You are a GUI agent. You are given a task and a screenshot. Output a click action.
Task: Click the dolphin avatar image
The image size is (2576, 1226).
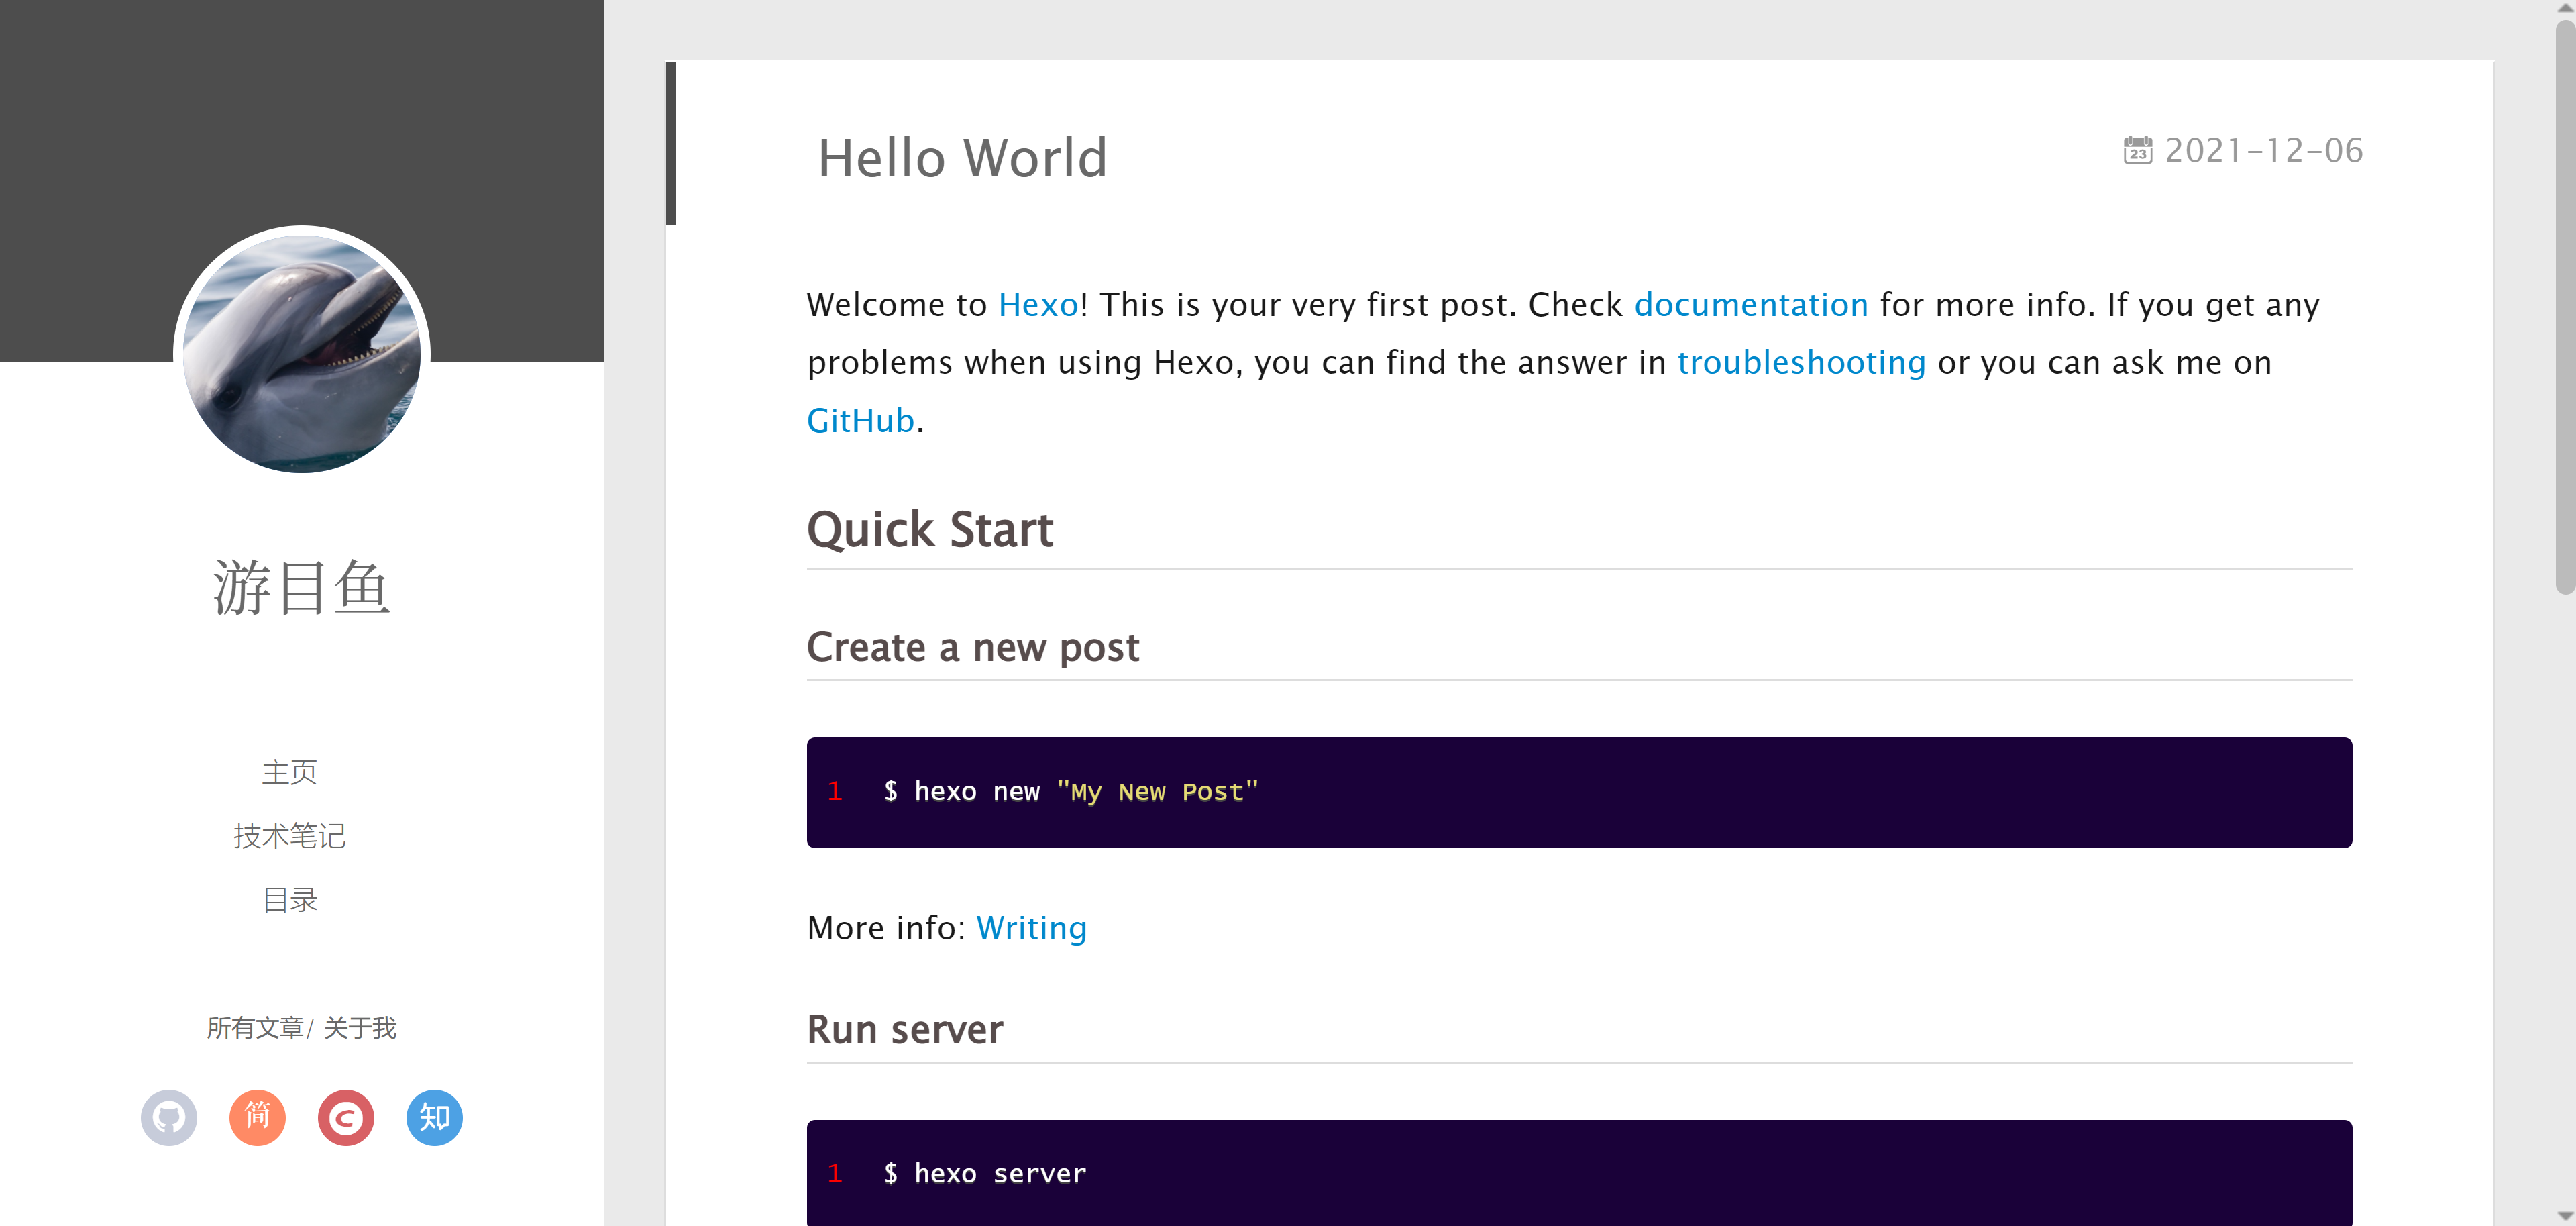coord(302,353)
